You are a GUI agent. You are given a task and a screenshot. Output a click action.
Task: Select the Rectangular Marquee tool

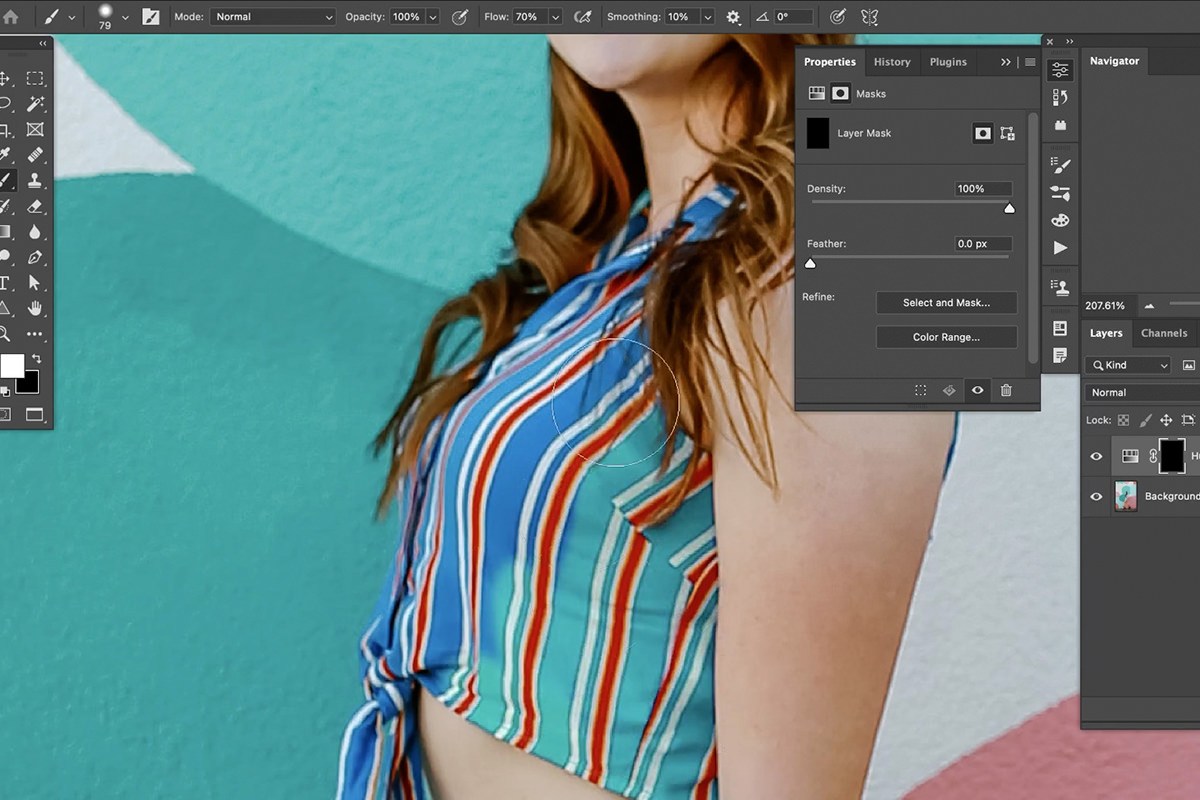pyautogui.click(x=35, y=78)
